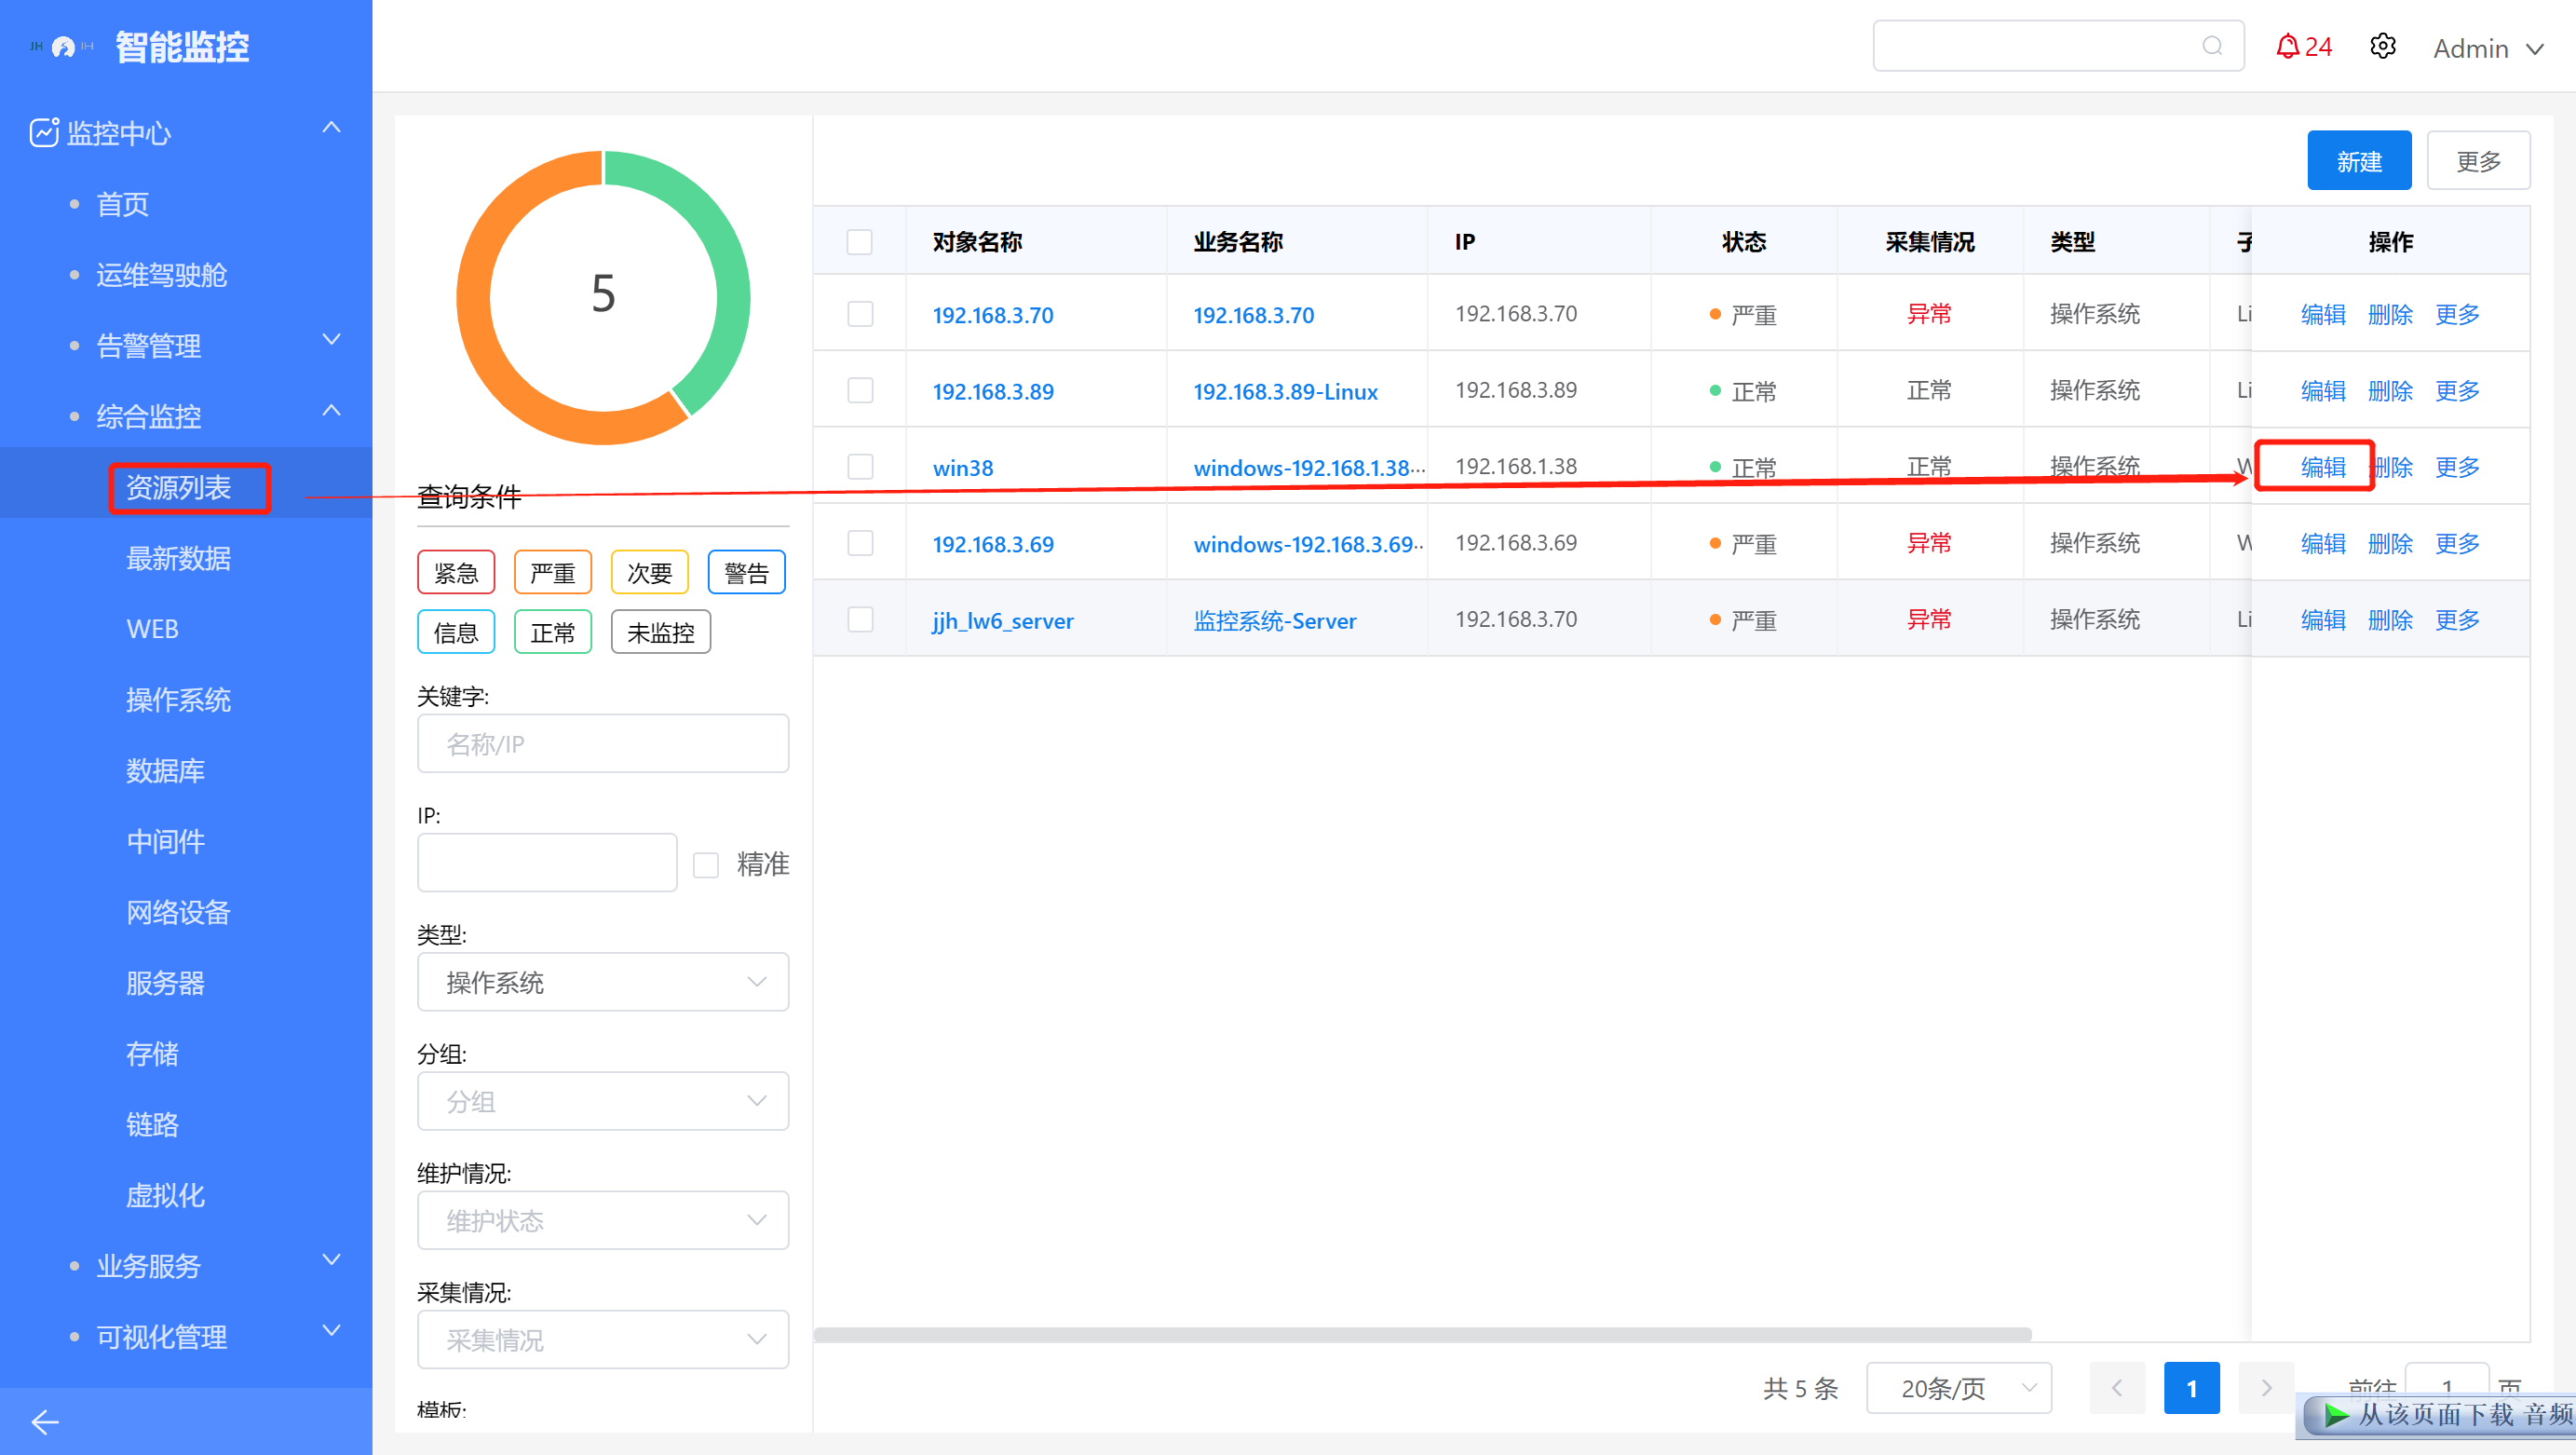
Task: Expand the 可视化管理 submenu
Action: click(x=332, y=1331)
